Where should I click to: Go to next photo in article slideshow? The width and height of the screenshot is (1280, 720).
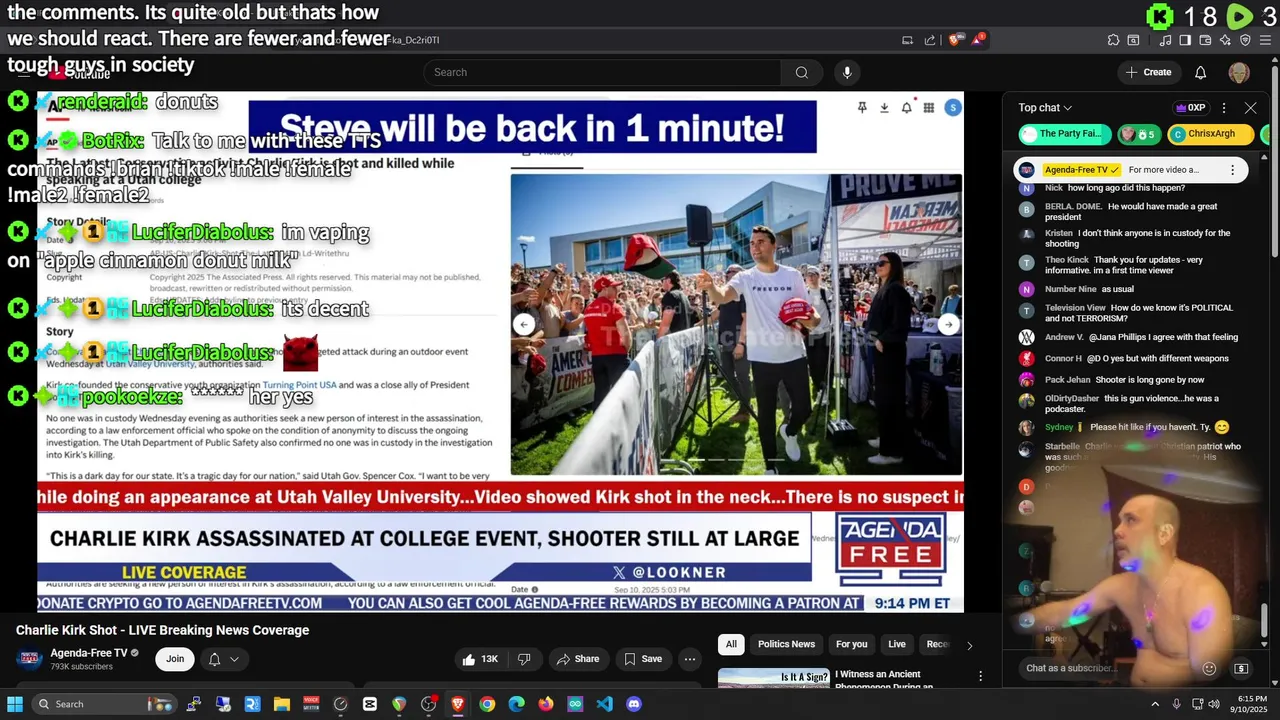(948, 324)
